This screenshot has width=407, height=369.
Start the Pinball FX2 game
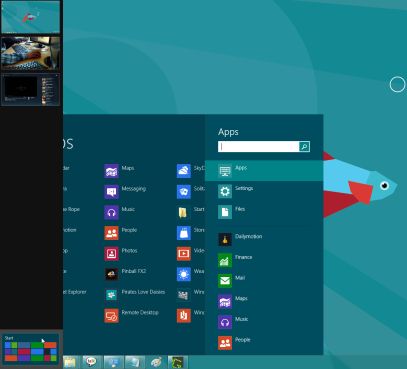[x=111, y=275]
